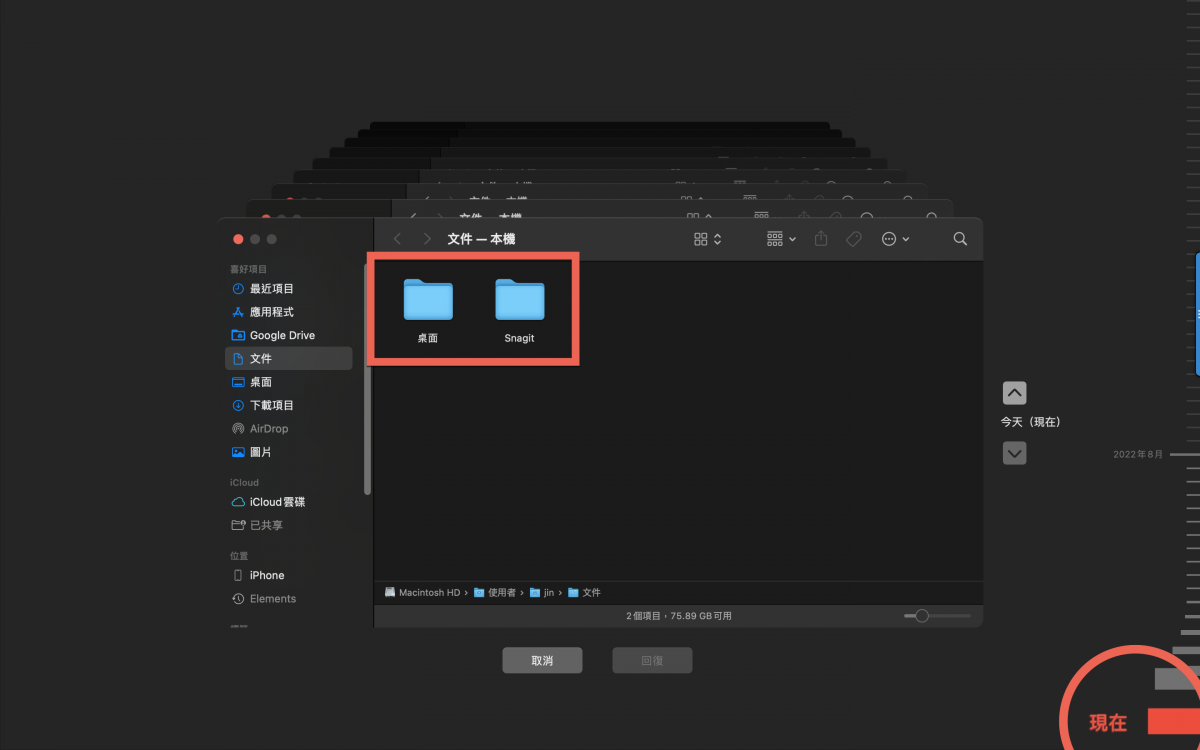Select iPhone under 位置

(x=289, y=575)
